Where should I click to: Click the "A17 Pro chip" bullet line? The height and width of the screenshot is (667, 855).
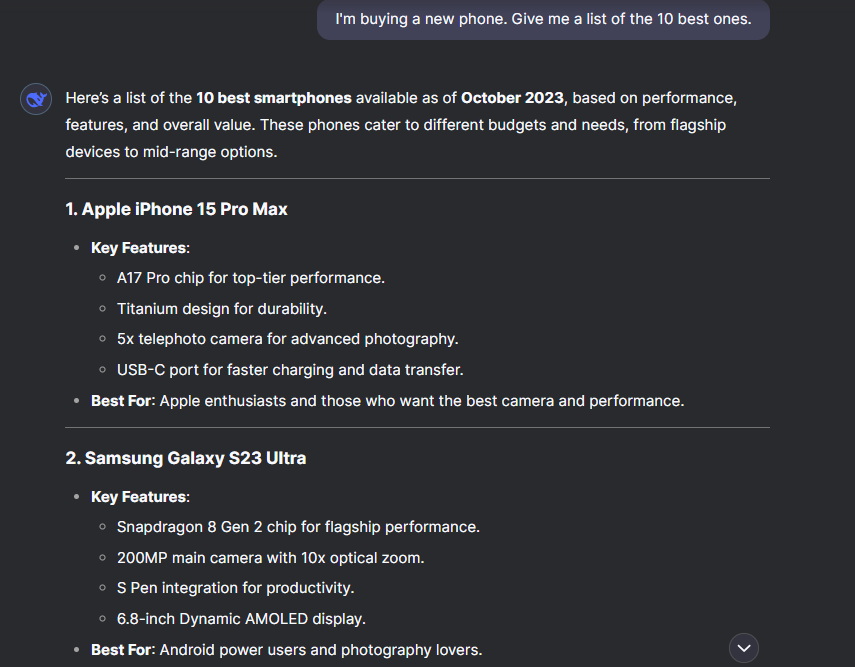click(250, 277)
